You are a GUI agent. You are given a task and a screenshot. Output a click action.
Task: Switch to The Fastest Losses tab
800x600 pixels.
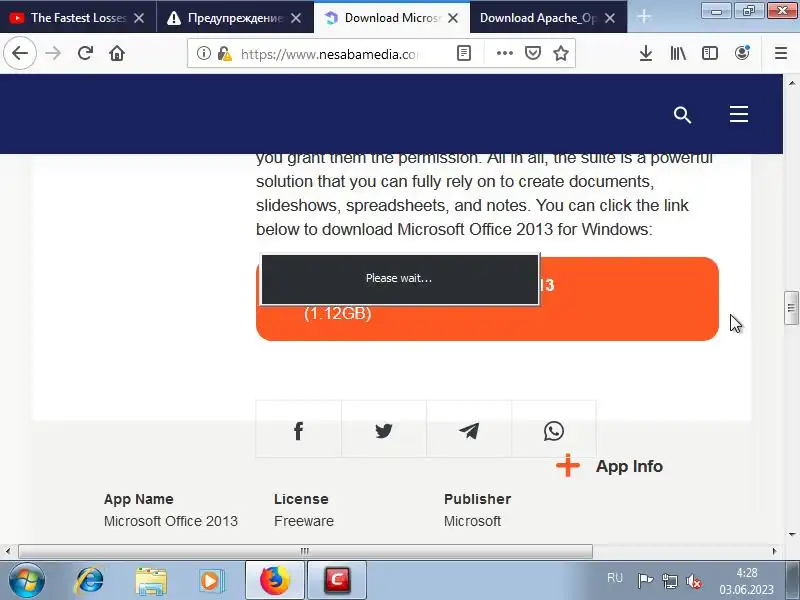point(78,18)
